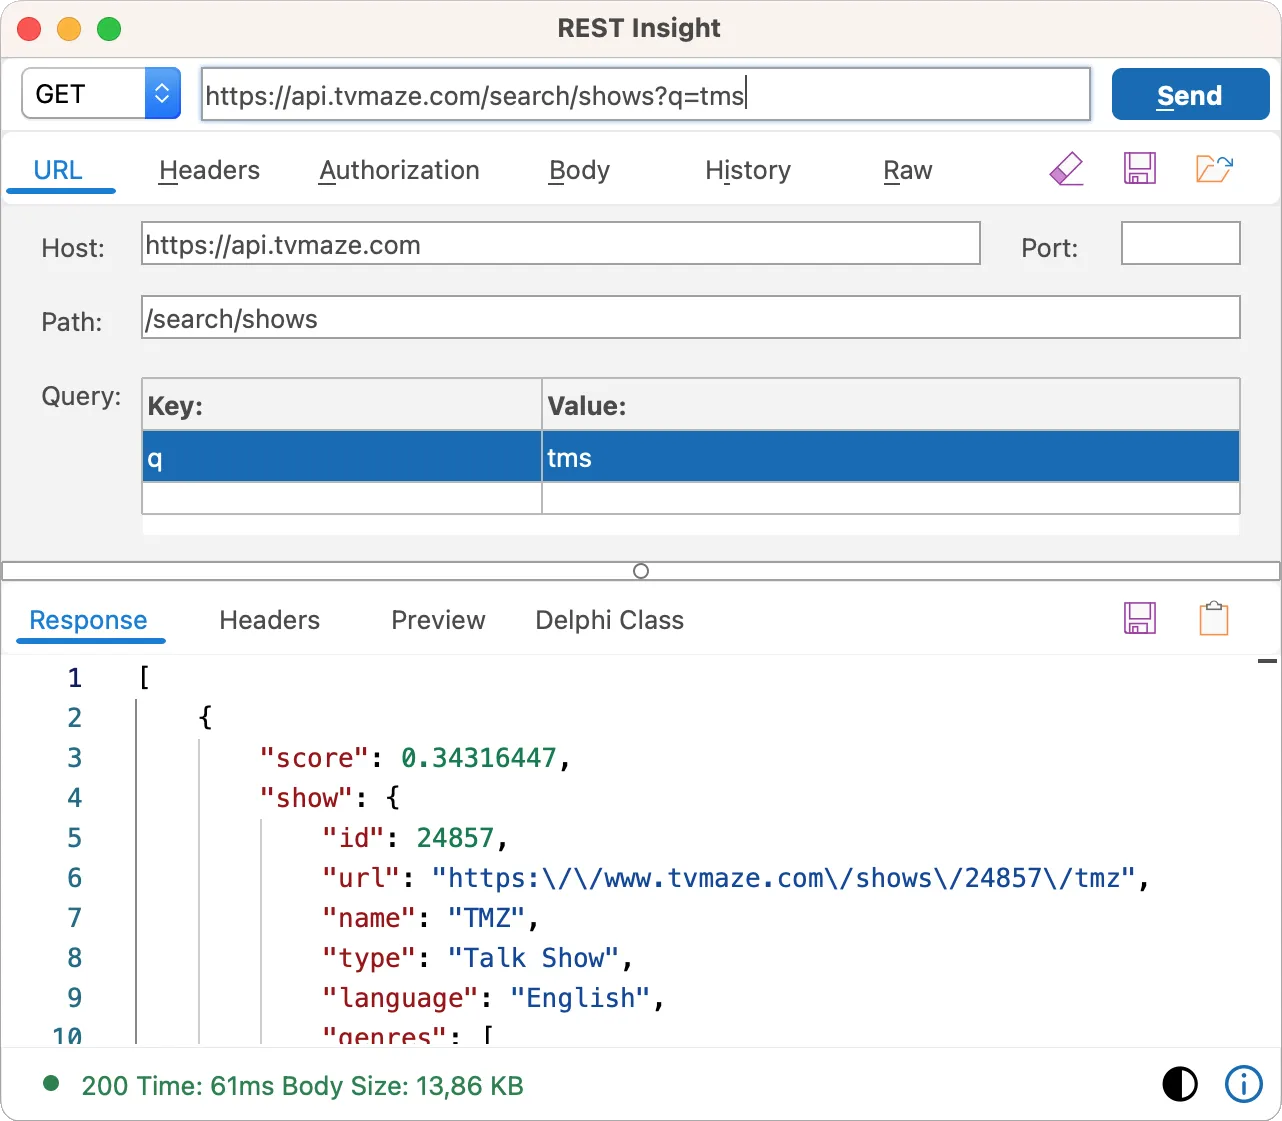This screenshot has height=1121, width=1282.
Task: Click into the Path field
Action: tap(690, 319)
